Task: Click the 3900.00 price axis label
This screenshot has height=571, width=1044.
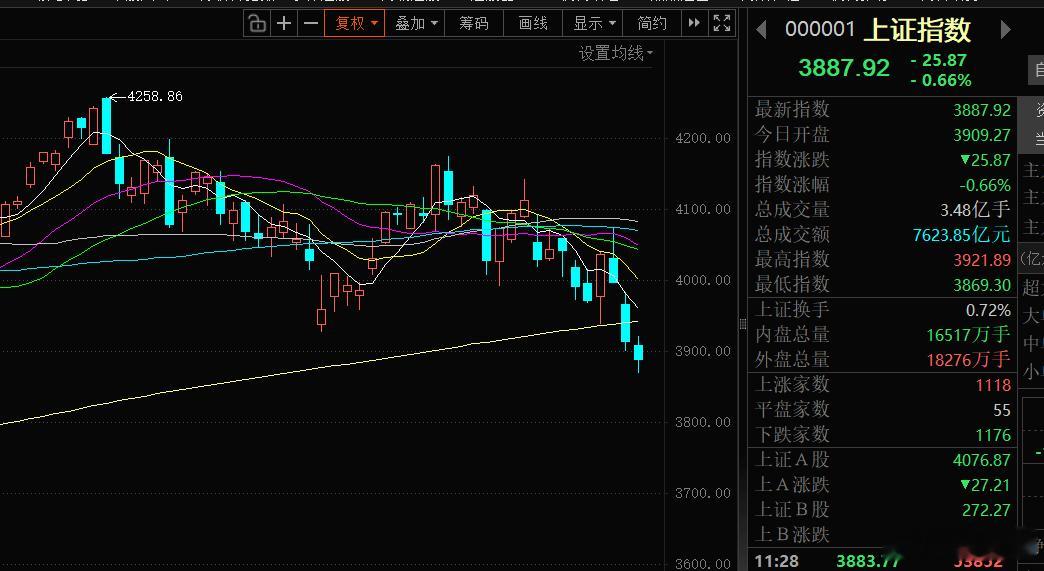Action: coord(702,351)
